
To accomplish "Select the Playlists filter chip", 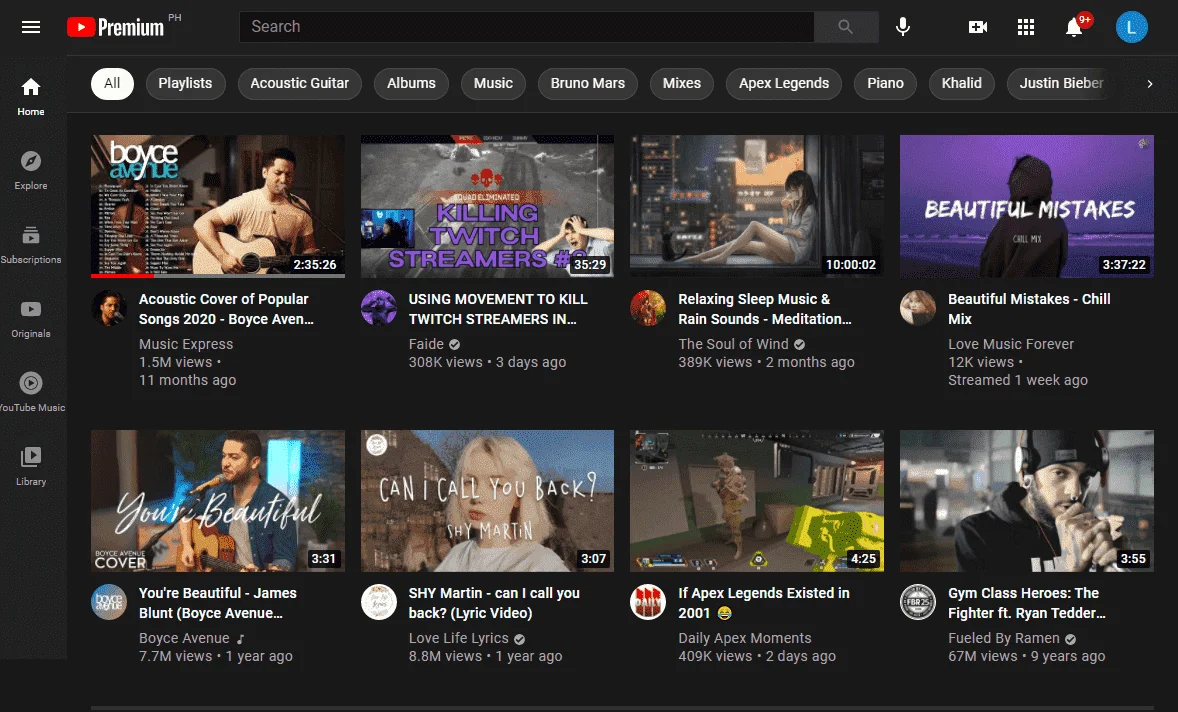I will 185,83.
